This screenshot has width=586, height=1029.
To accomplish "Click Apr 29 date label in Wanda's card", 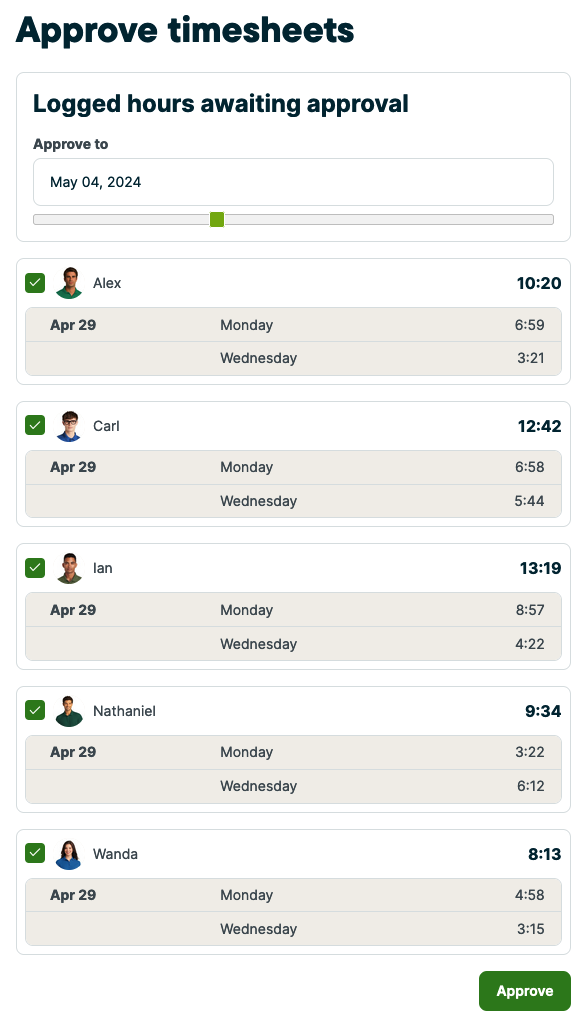I will (72, 895).
